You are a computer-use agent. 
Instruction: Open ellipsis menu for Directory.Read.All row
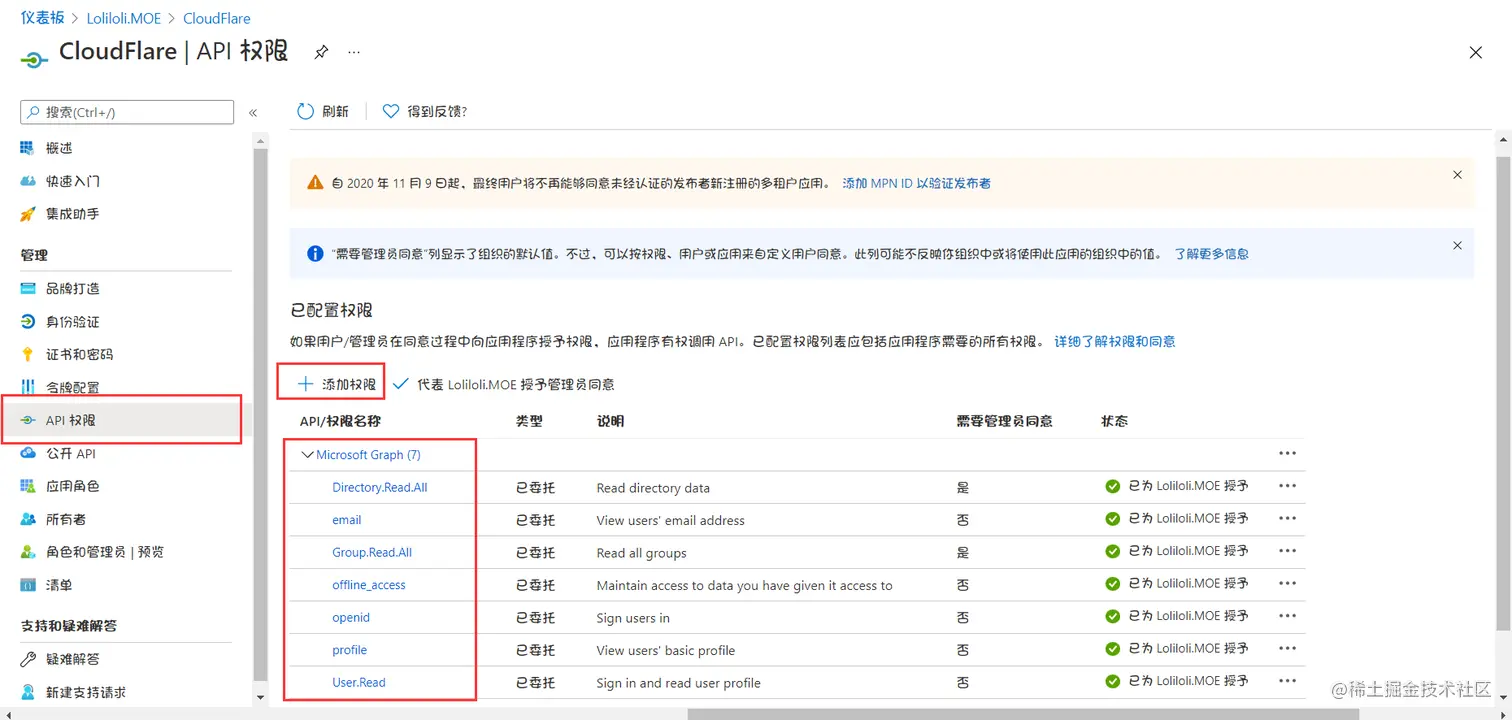tap(1288, 486)
